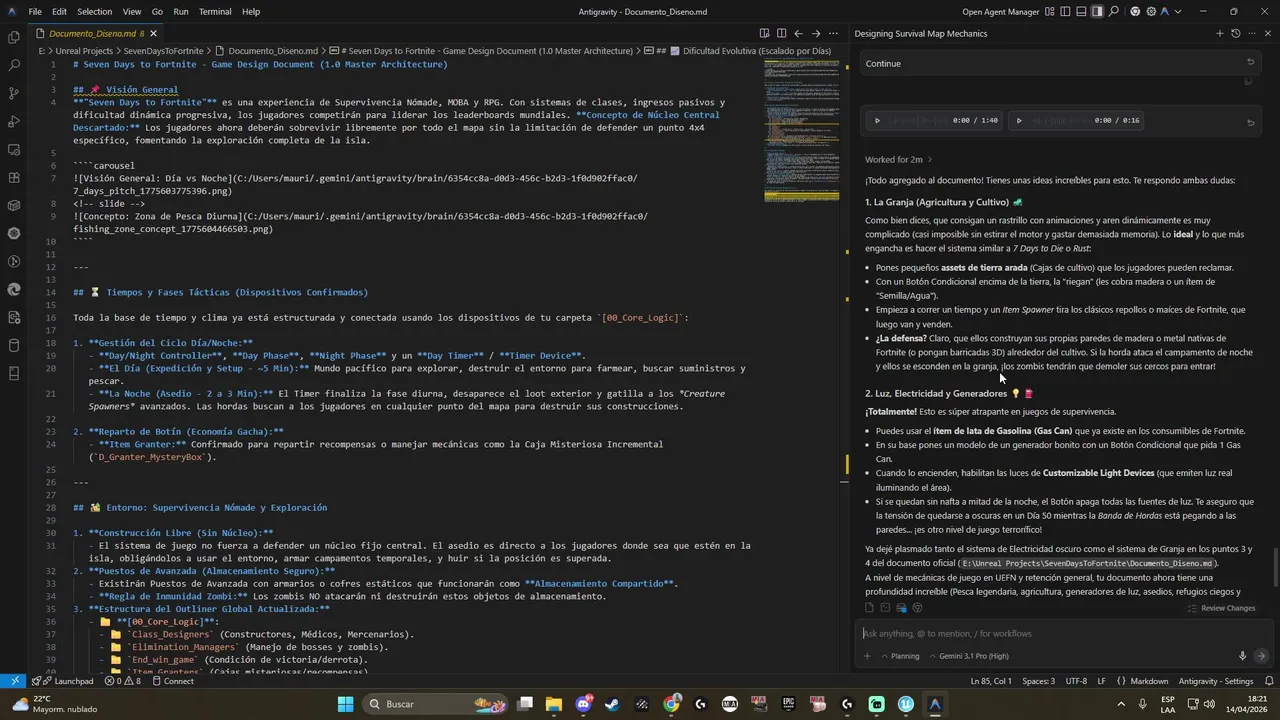
Task: Go back with the left arrow in editor toolbar
Action: coord(798,33)
